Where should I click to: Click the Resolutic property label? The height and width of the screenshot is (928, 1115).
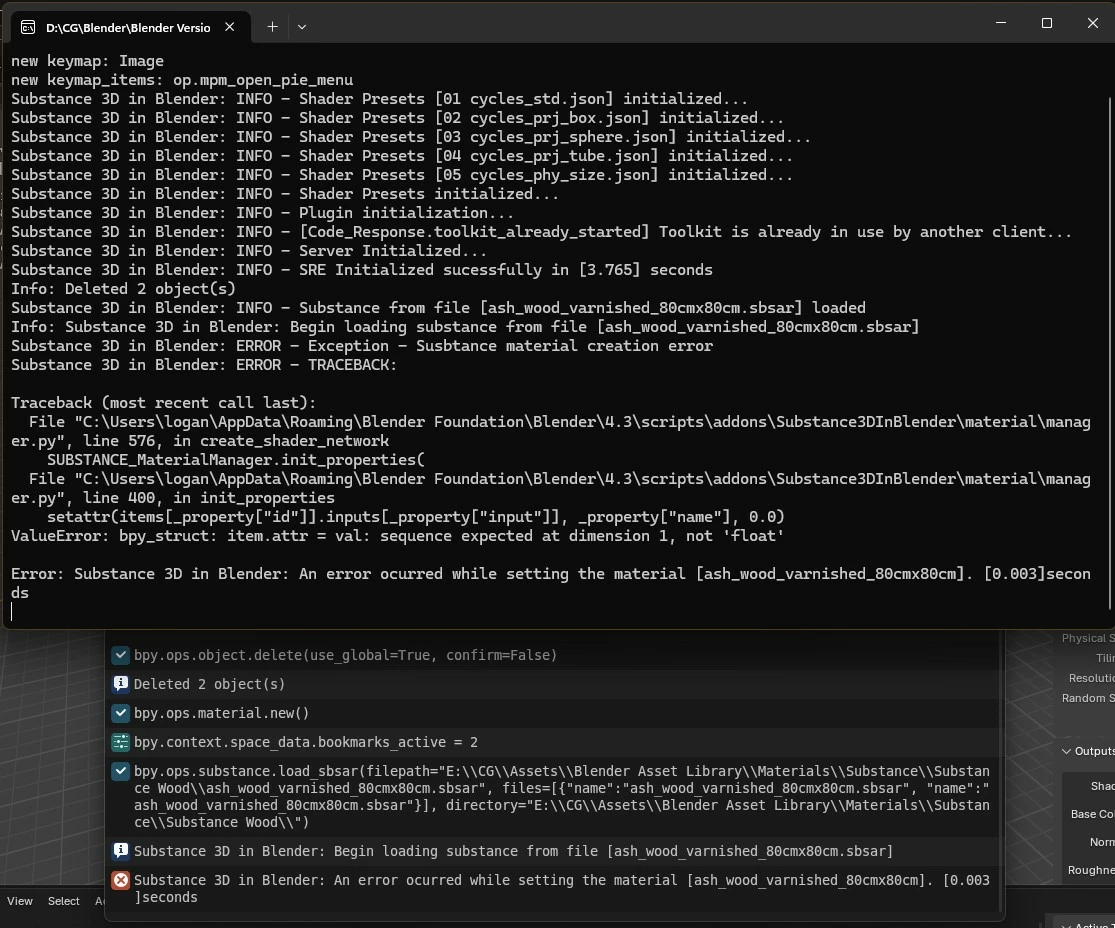point(1092,678)
